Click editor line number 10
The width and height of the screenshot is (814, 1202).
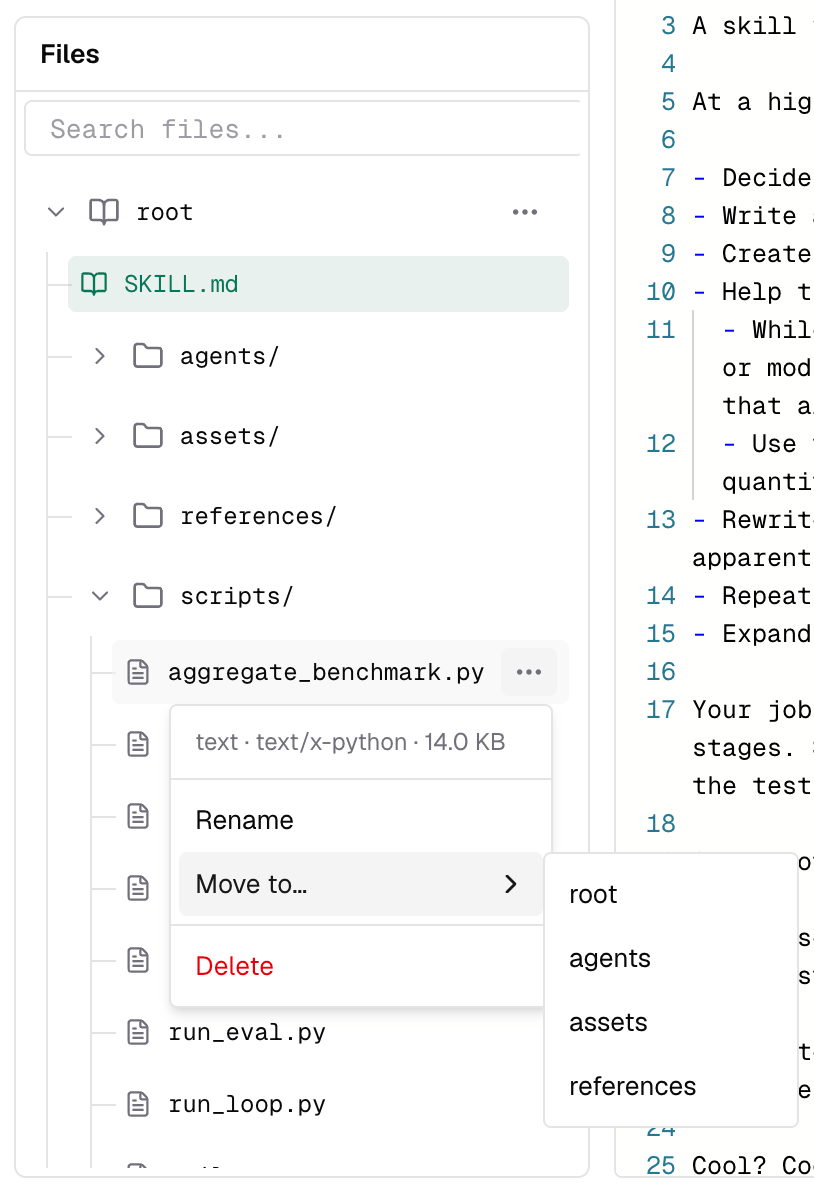click(x=661, y=291)
